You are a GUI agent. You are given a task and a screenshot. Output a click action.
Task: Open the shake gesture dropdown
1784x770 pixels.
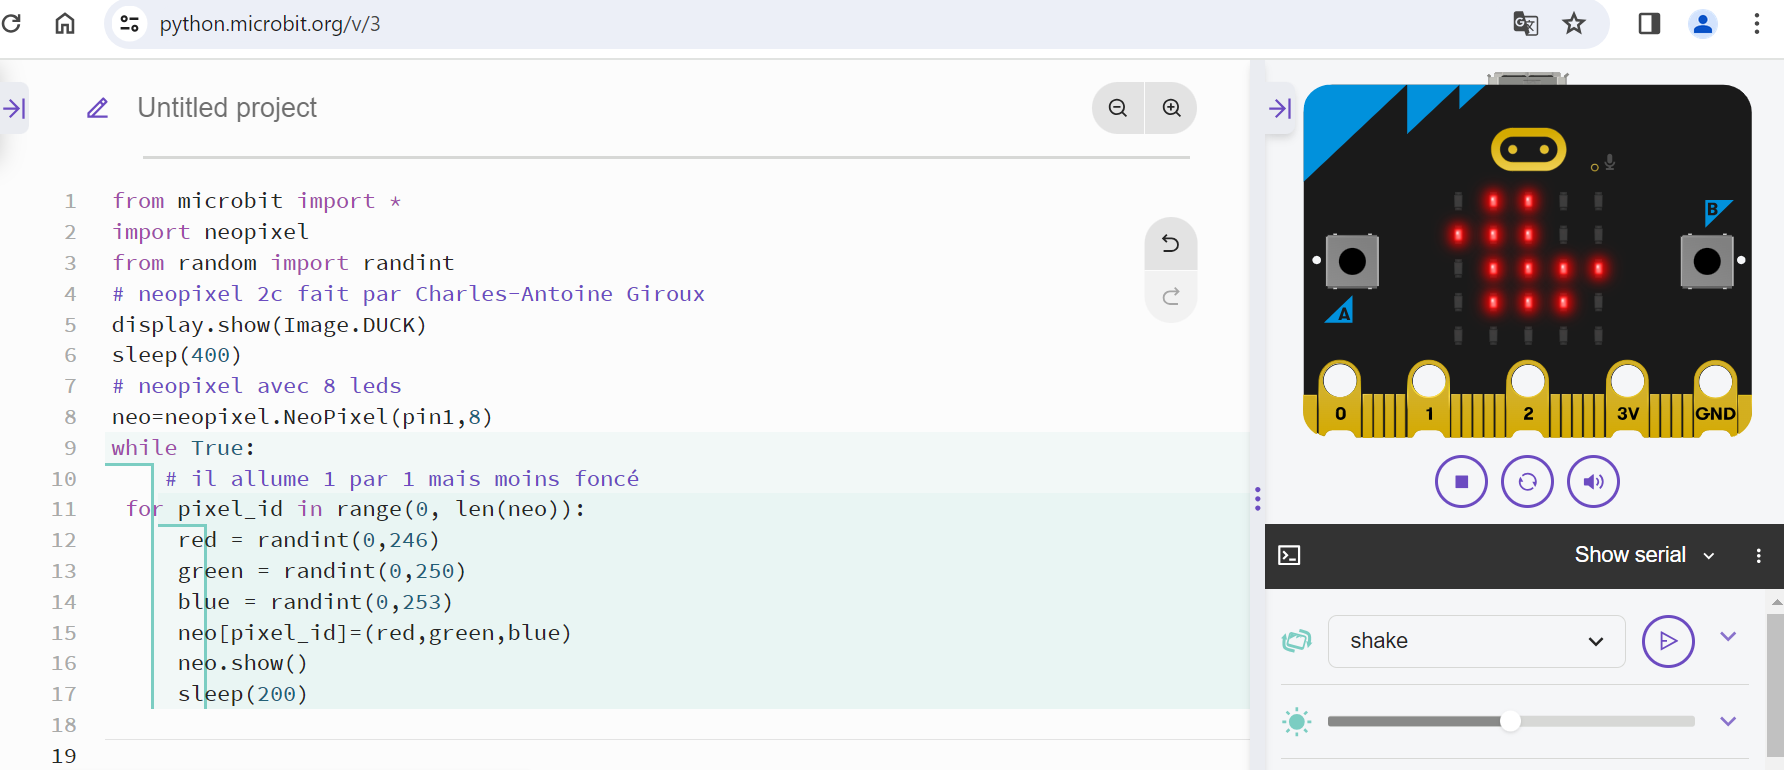(x=1476, y=641)
